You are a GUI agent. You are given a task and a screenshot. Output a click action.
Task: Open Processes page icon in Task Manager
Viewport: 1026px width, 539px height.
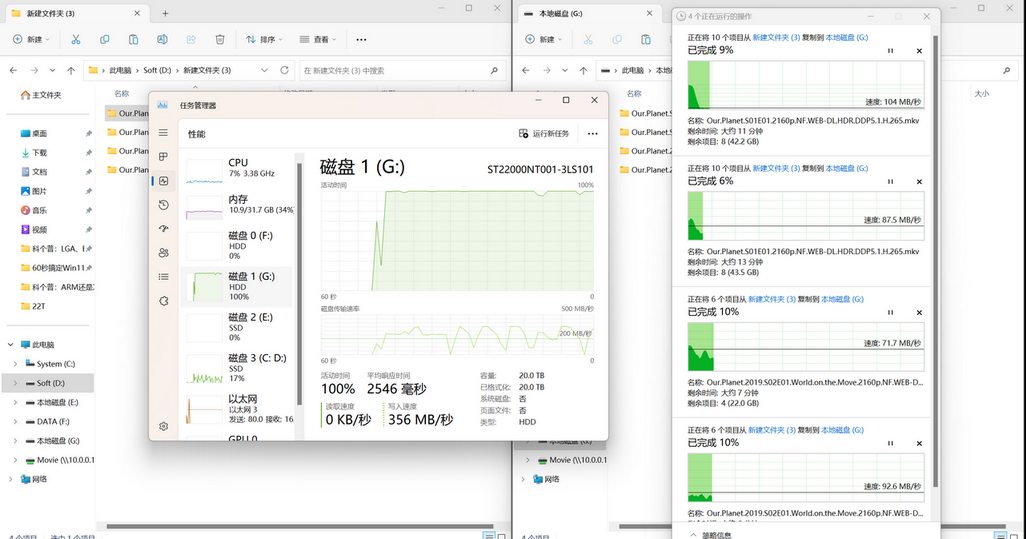click(x=164, y=157)
